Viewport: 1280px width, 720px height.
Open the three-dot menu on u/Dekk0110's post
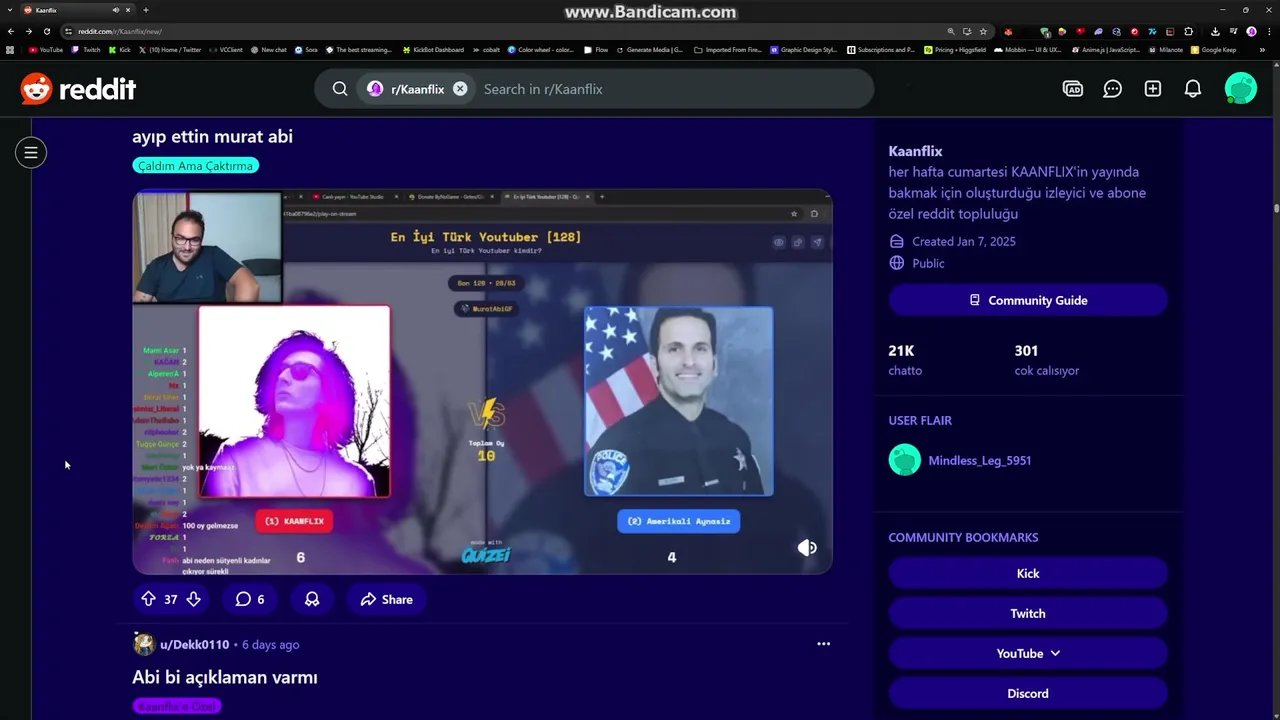point(824,644)
